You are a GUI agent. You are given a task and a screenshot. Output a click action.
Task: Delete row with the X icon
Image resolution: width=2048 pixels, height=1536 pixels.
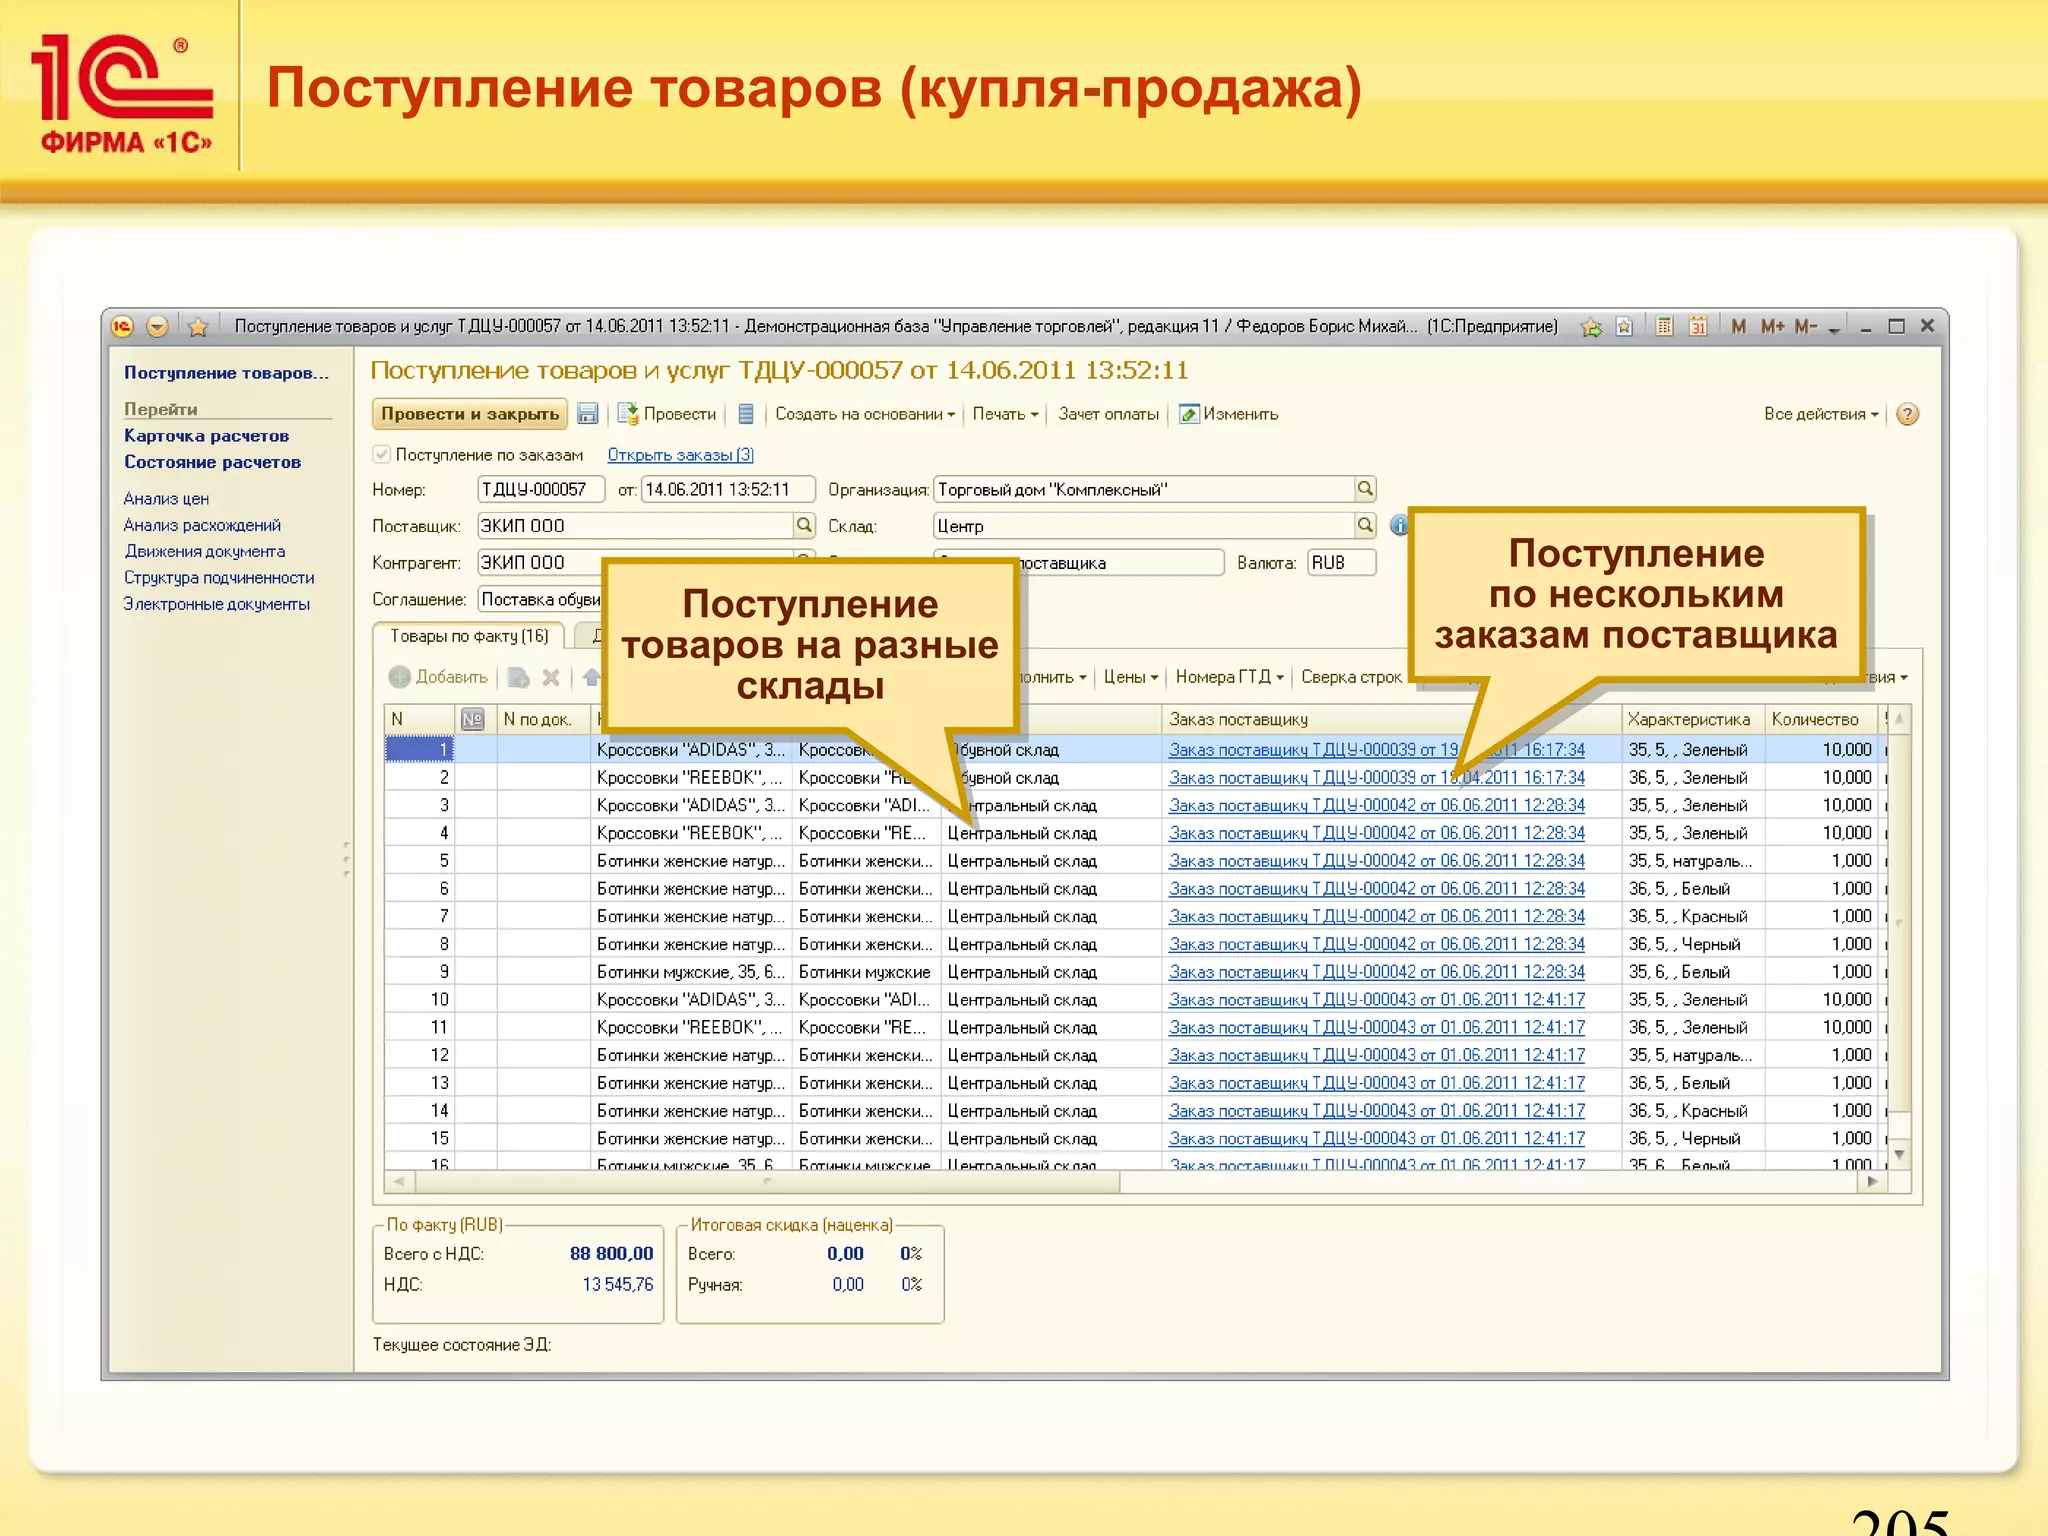(x=551, y=677)
